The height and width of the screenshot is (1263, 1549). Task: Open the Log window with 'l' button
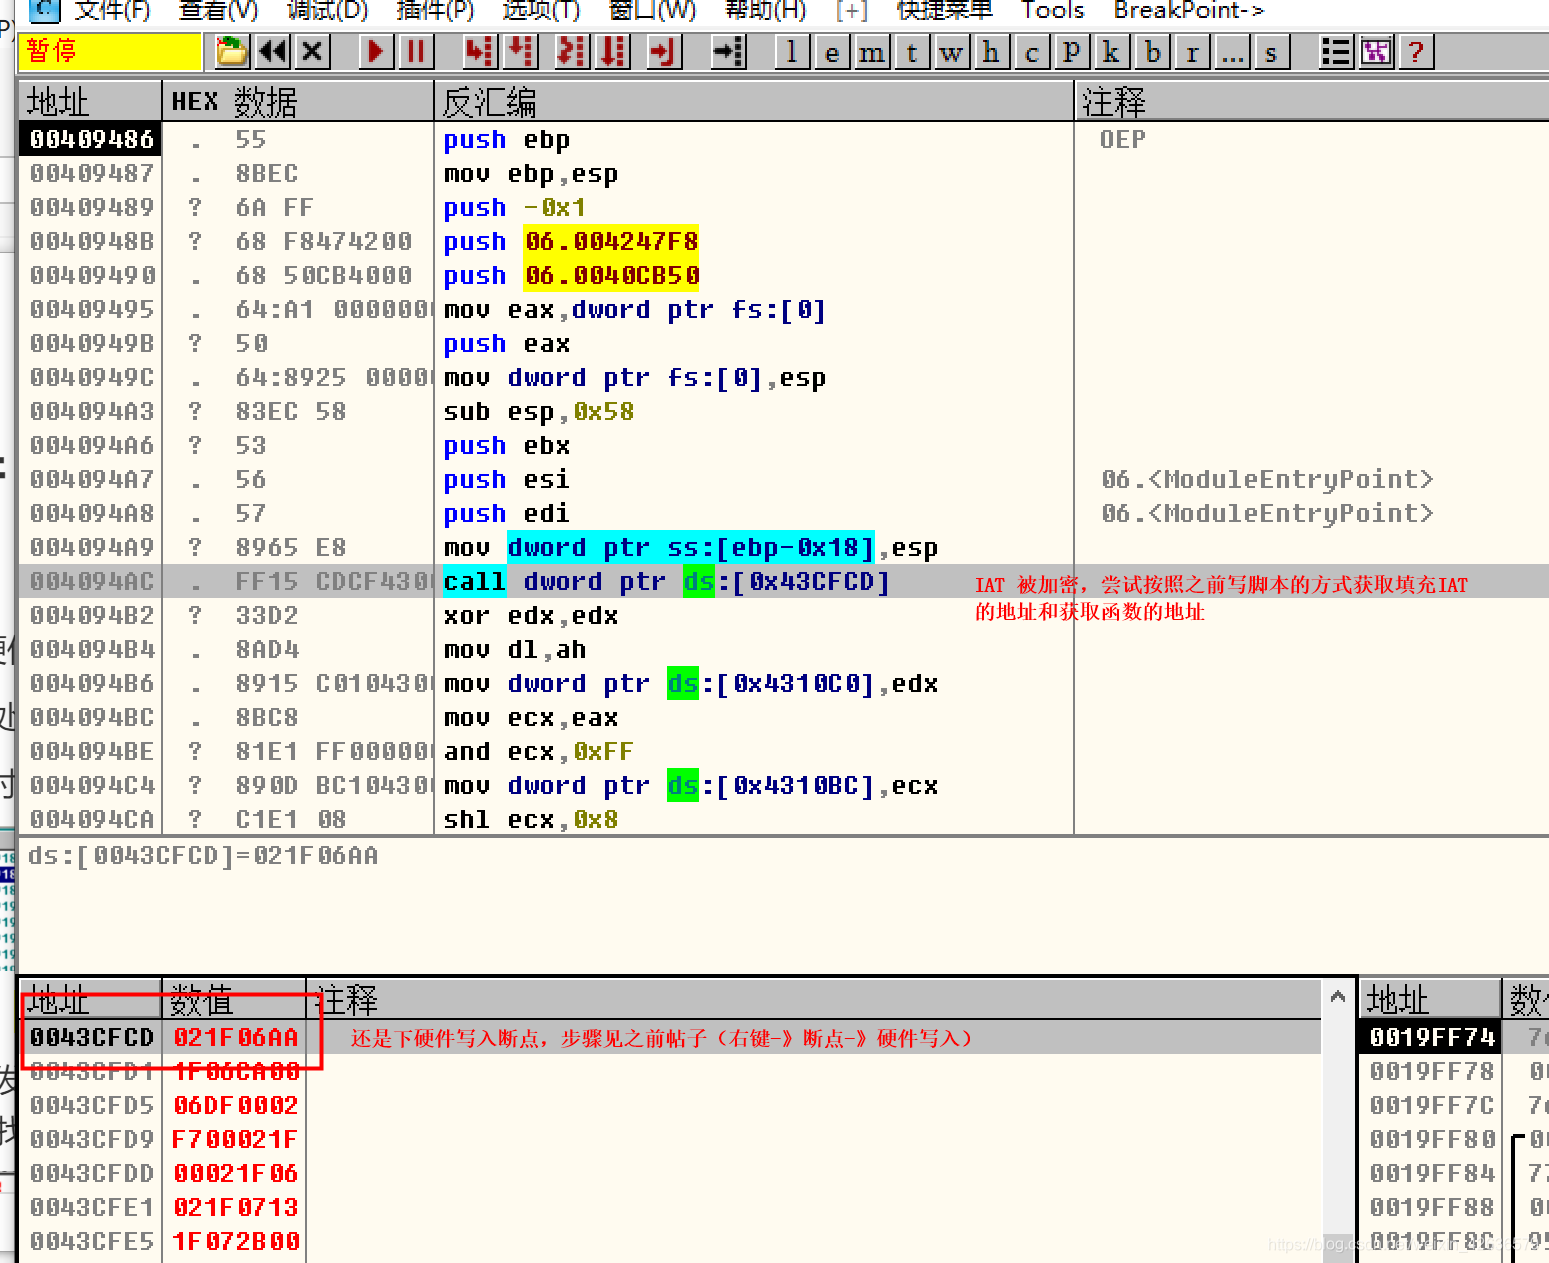[x=792, y=51]
